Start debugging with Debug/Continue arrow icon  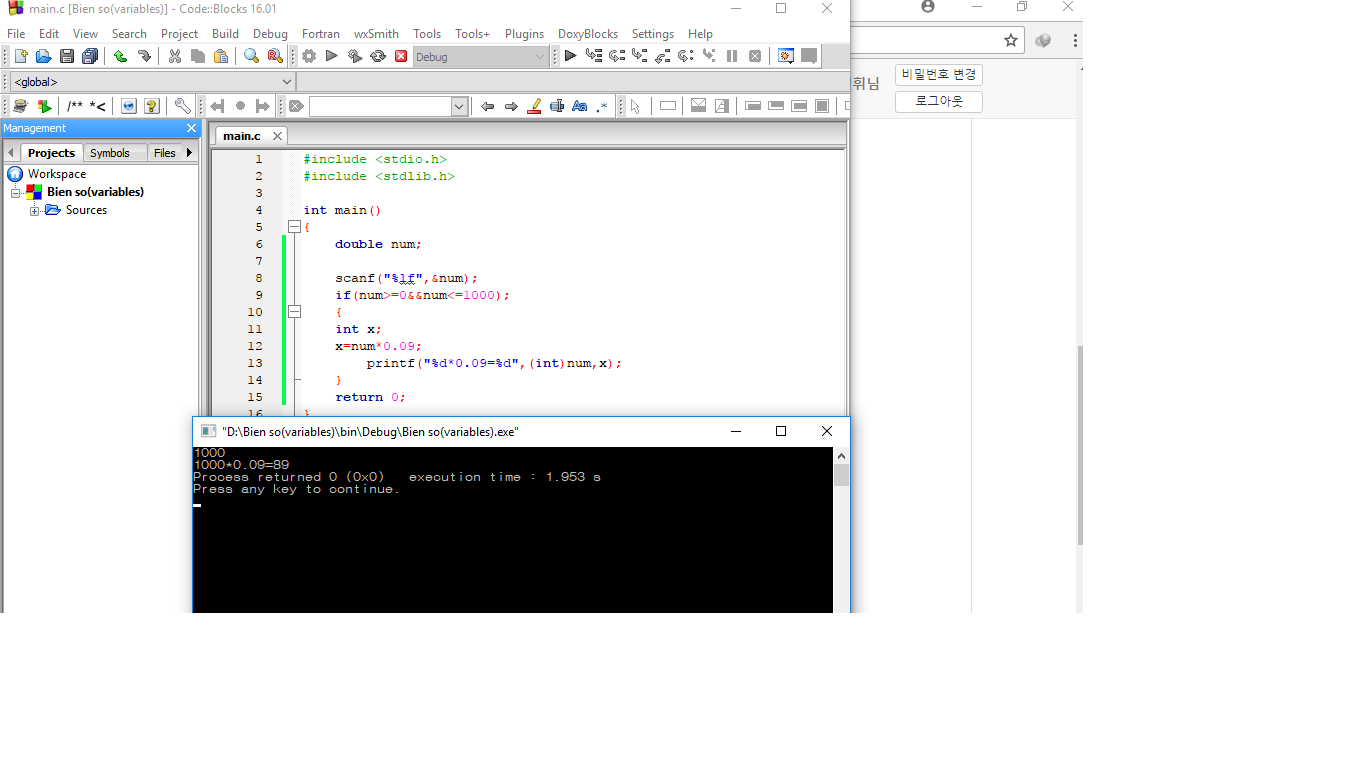pyautogui.click(x=570, y=57)
